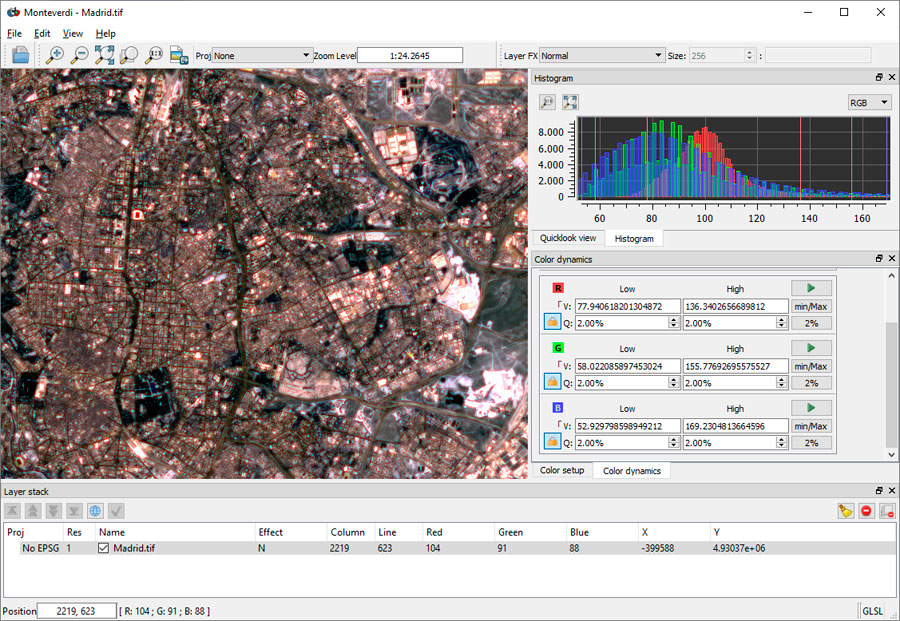Open the Layer FX Normal dropdown
The height and width of the screenshot is (621, 900).
click(602, 56)
